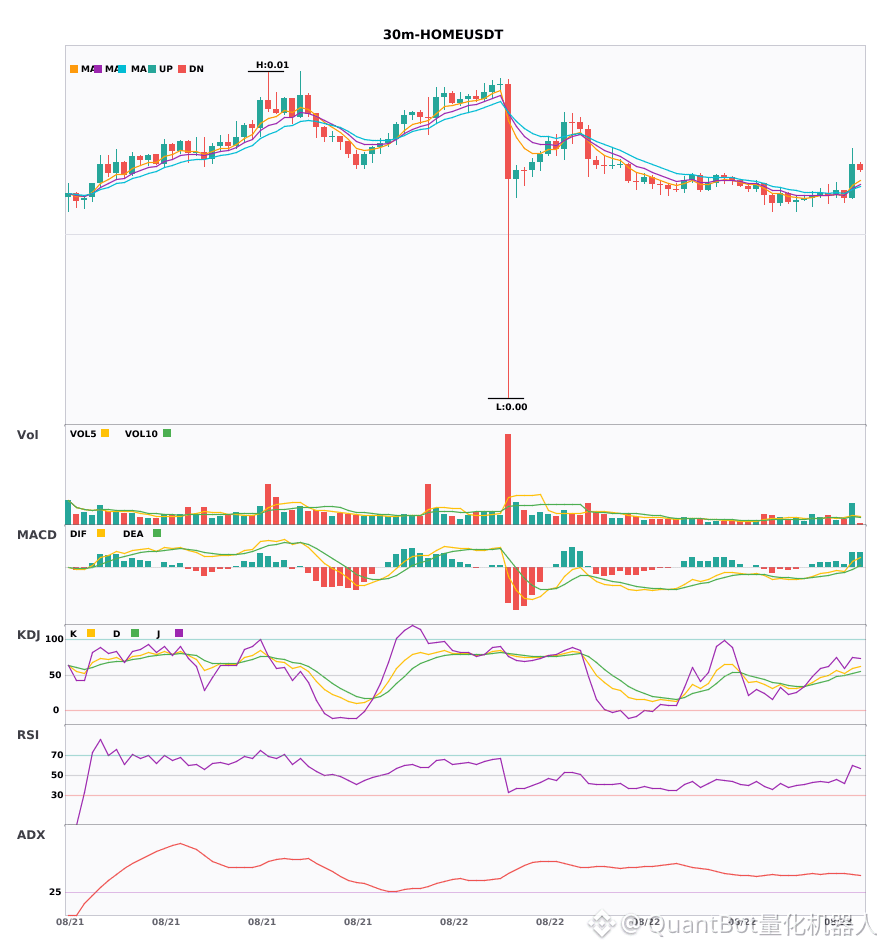Click the DN legend text
This screenshot has width=885, height=950.
196,69
